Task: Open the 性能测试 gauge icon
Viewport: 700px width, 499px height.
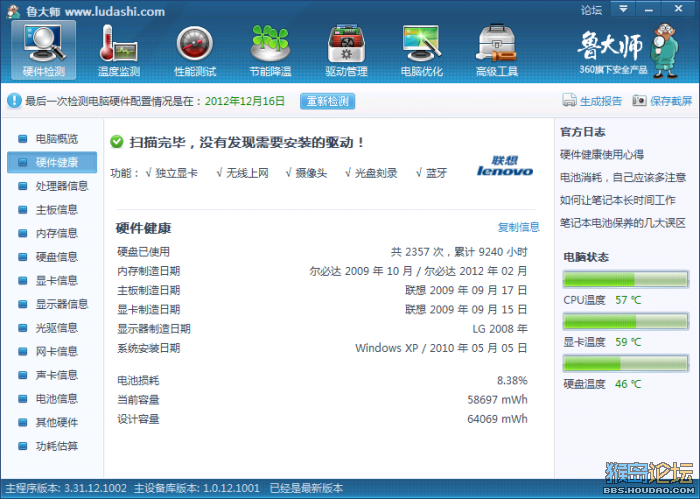Action: point(194,50)
